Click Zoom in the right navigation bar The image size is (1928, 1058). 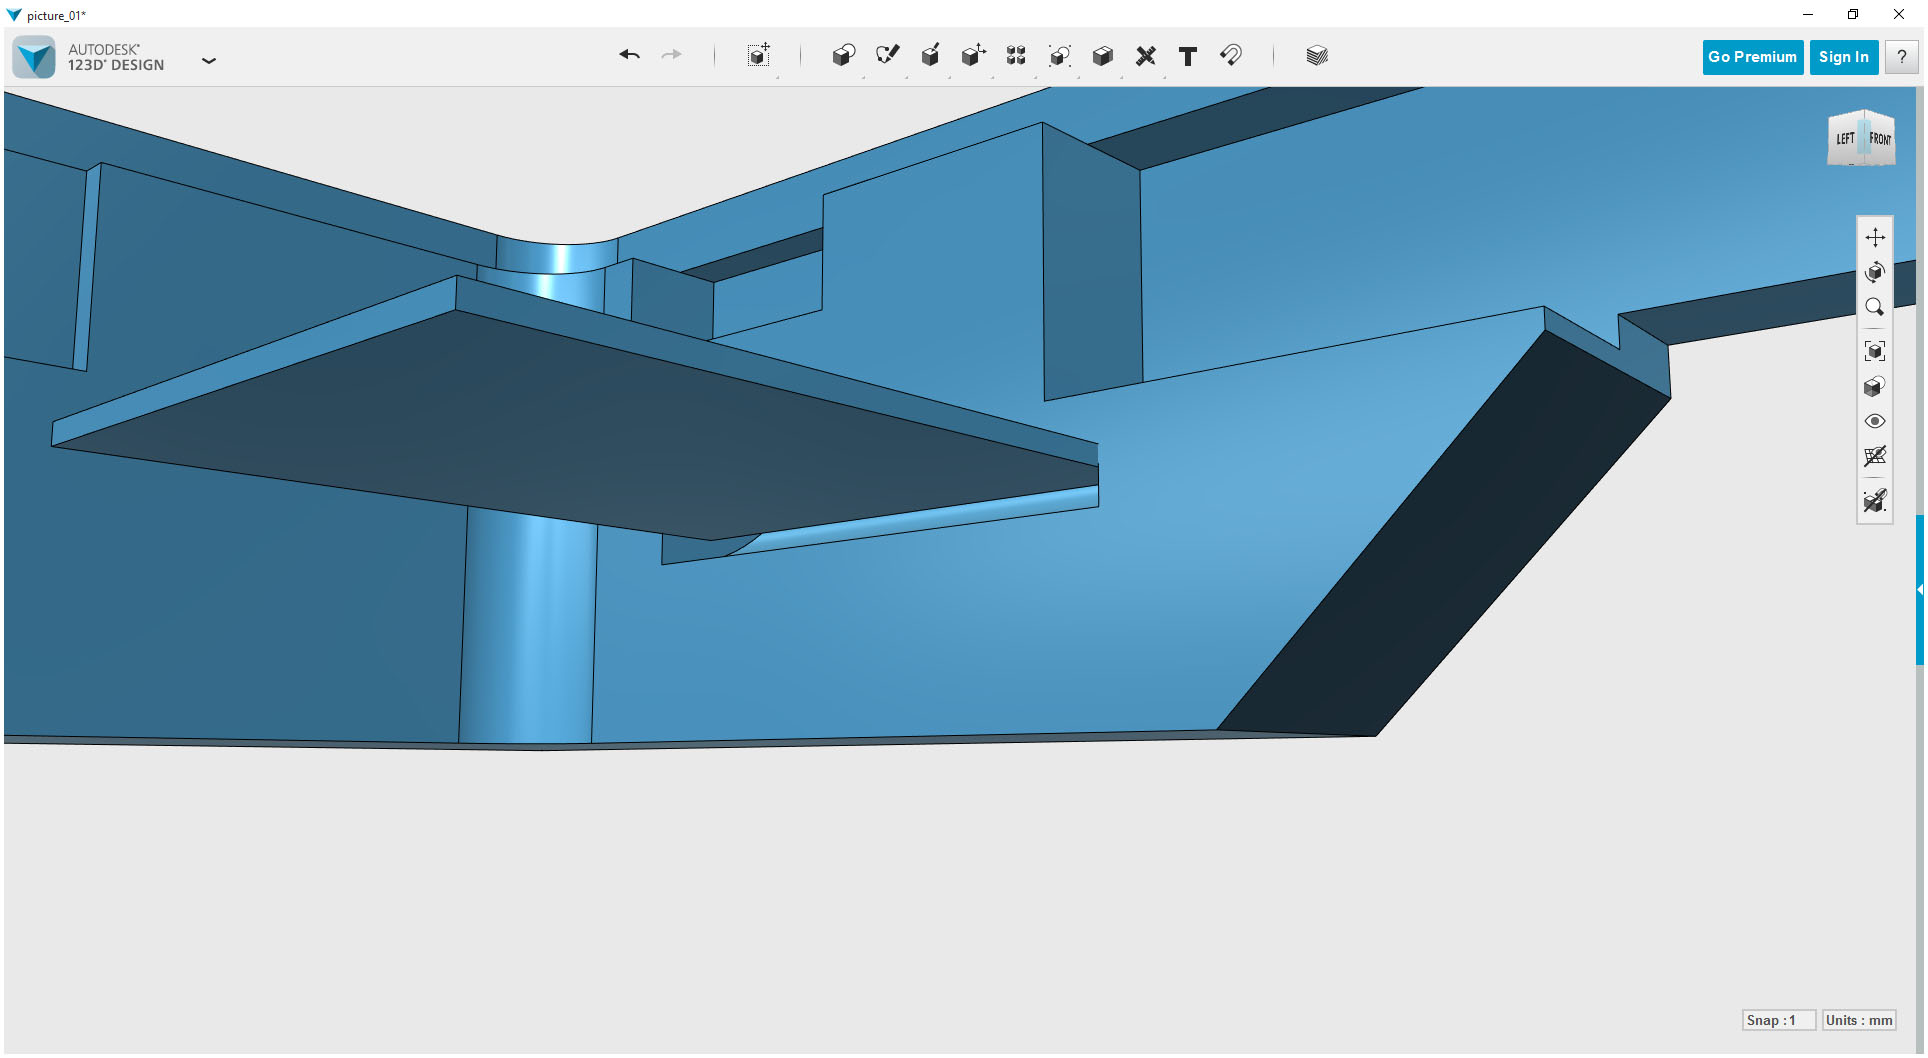1876,307
